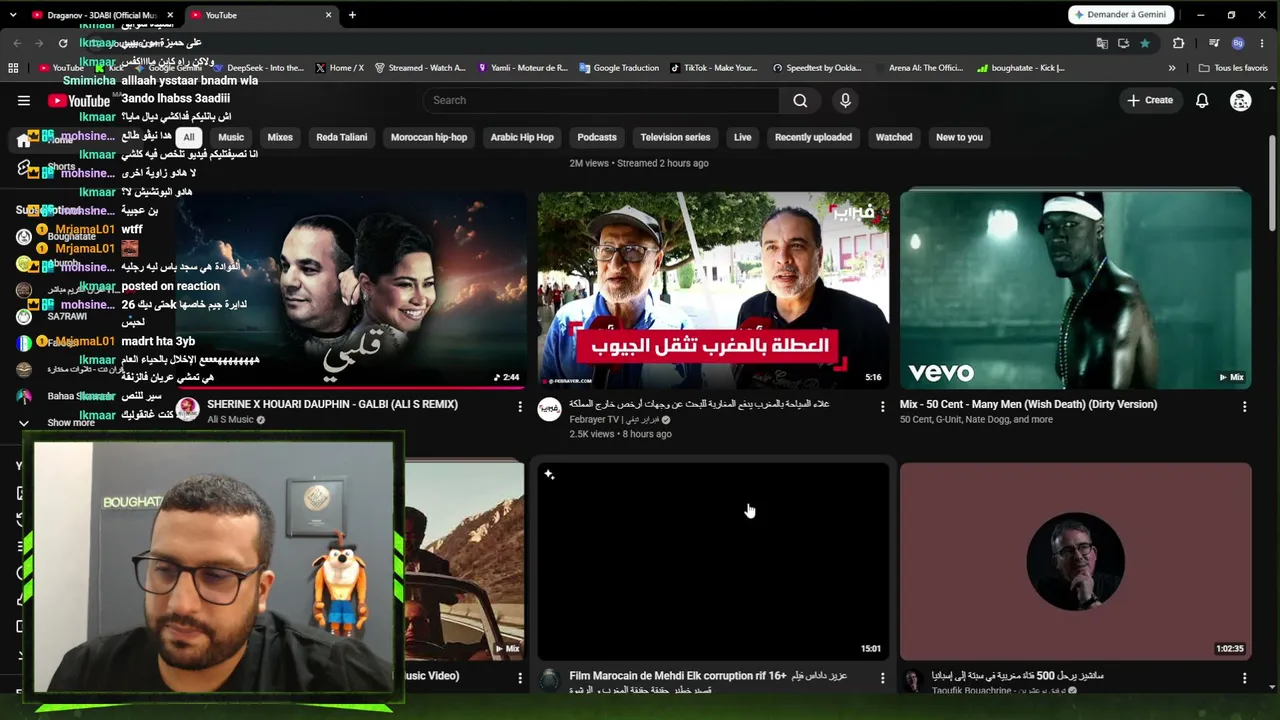Viewport: 1280px width, 720px height.
Task: Open the Home / X bookmark
Action: point(339,68)
